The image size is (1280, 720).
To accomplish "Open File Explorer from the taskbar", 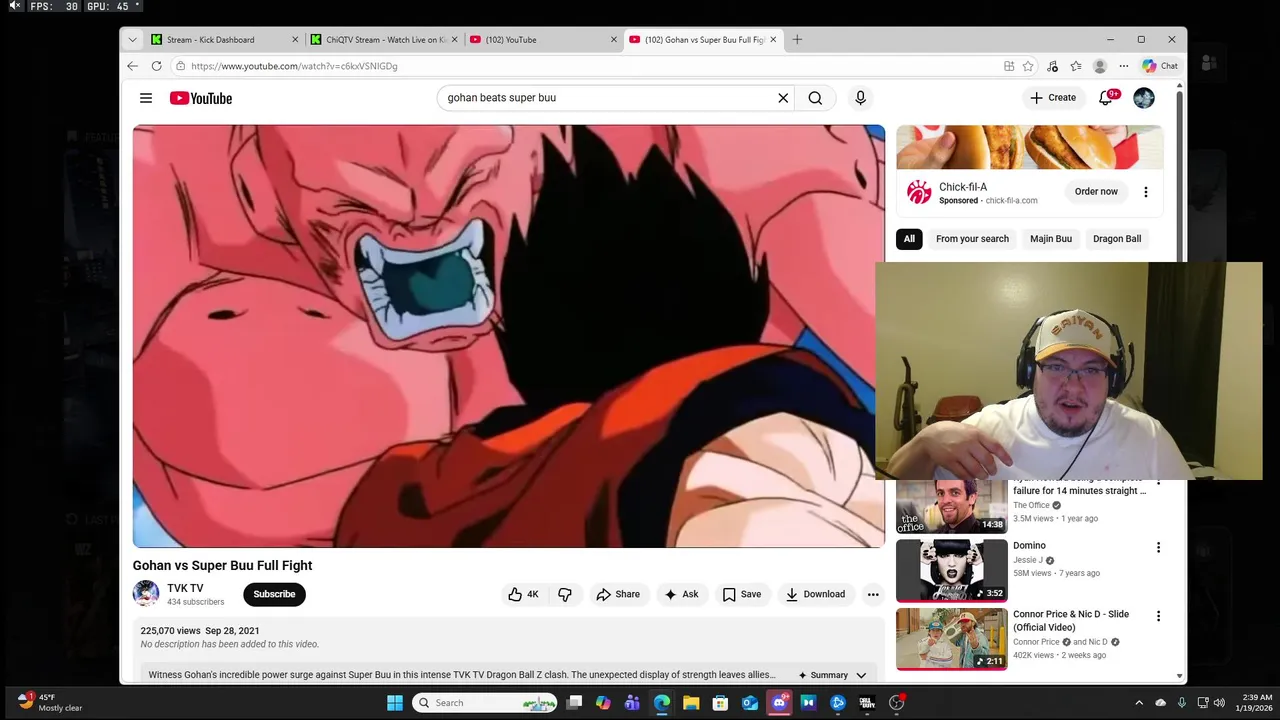I will (x=691, y=703).
